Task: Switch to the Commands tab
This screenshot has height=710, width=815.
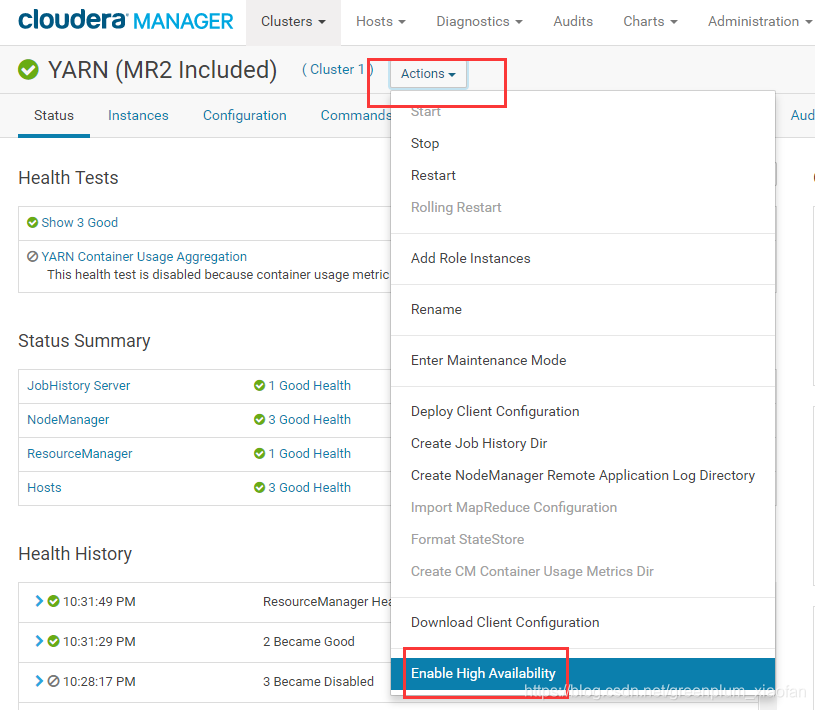Action: click(x=356, y=115)
